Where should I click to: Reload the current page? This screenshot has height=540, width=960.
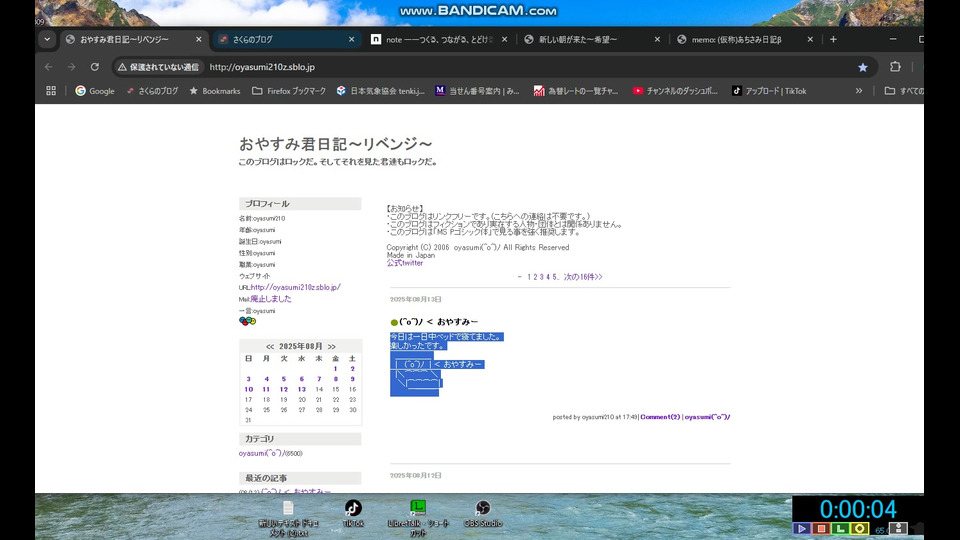click(95, 67)
